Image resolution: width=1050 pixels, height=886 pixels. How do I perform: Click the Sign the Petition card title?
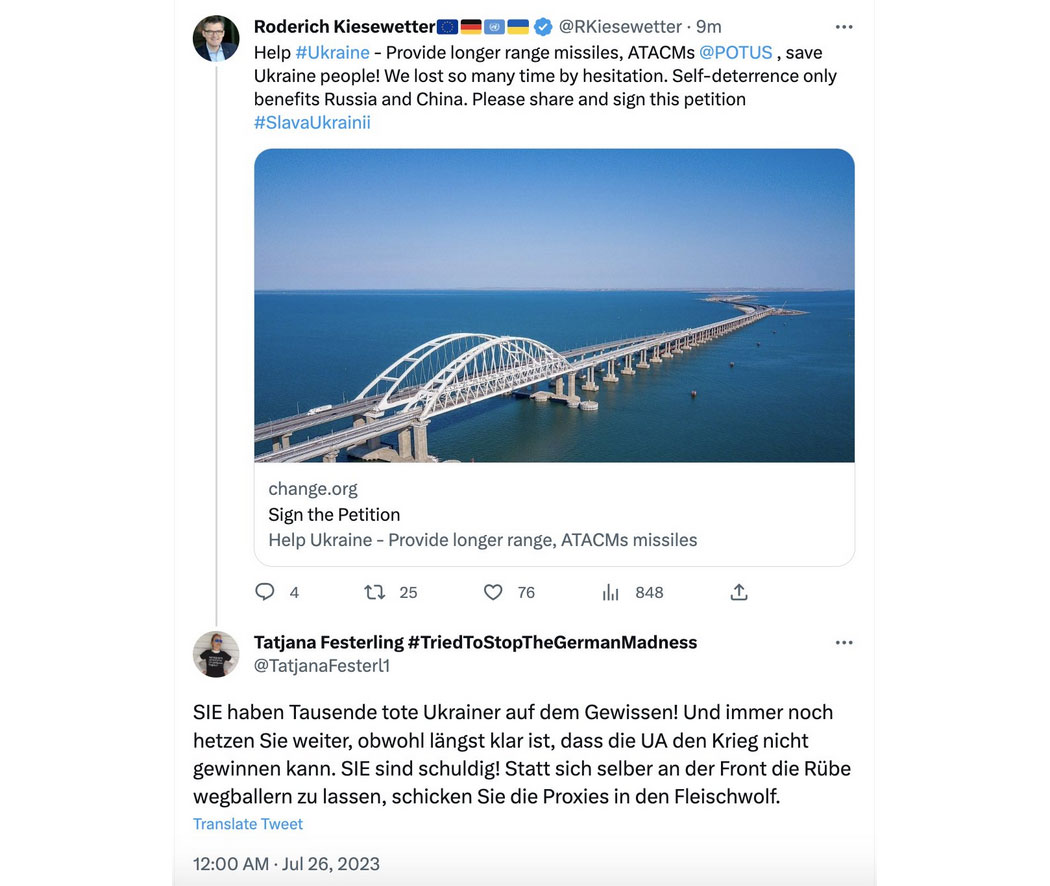pyautogui.click(x=334, y=514)
